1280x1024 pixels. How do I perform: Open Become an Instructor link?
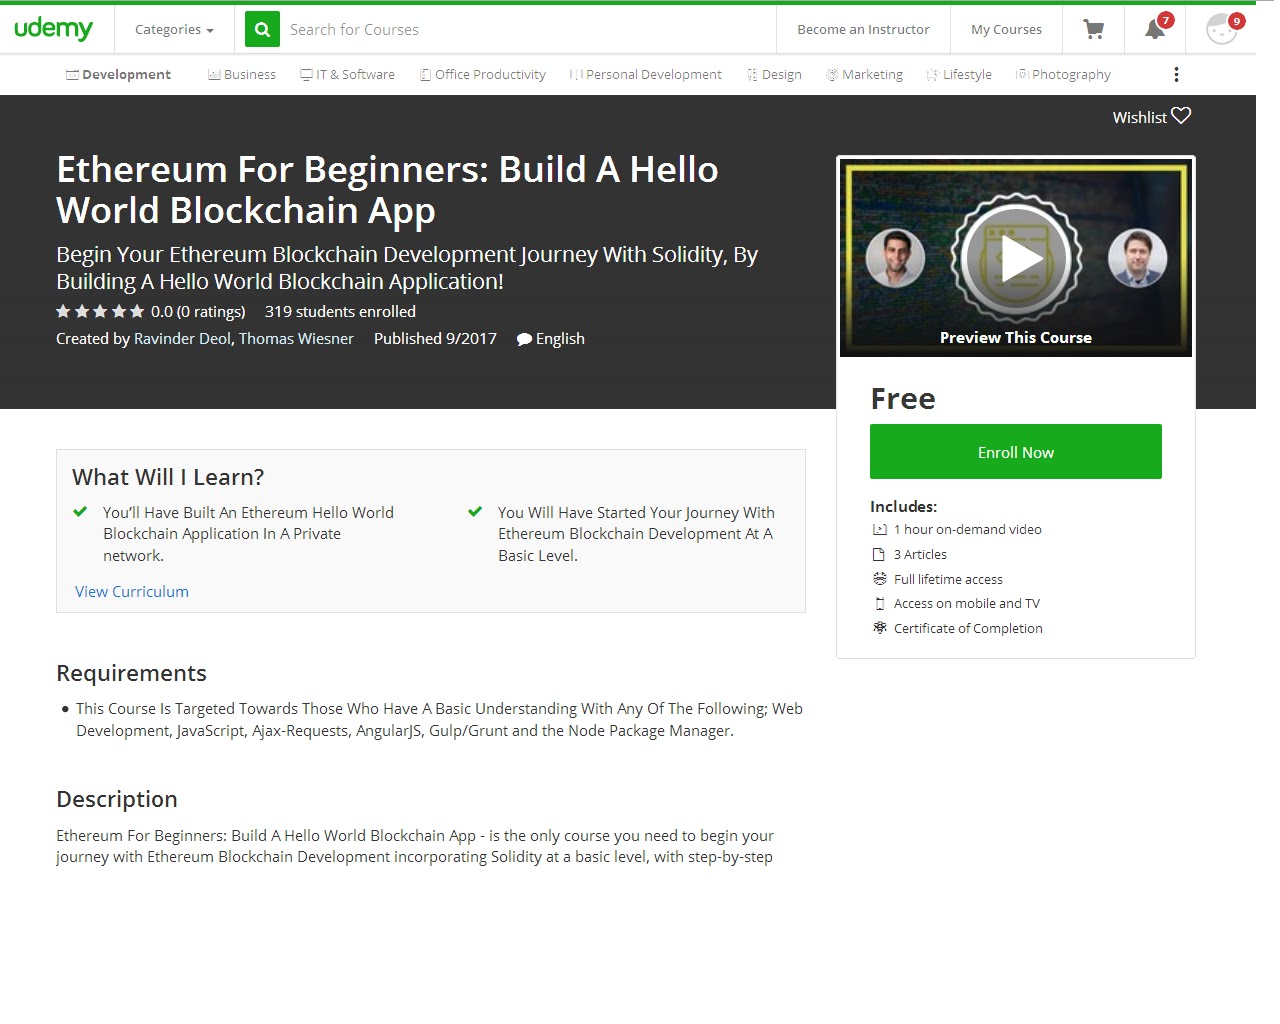point(863,30)
